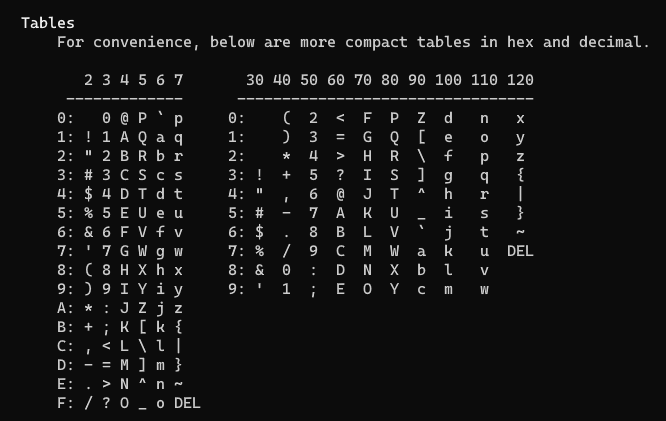This screenshot has height=421, width=666.
Task: Click the { character in hex table
Action: coord(178,327)
